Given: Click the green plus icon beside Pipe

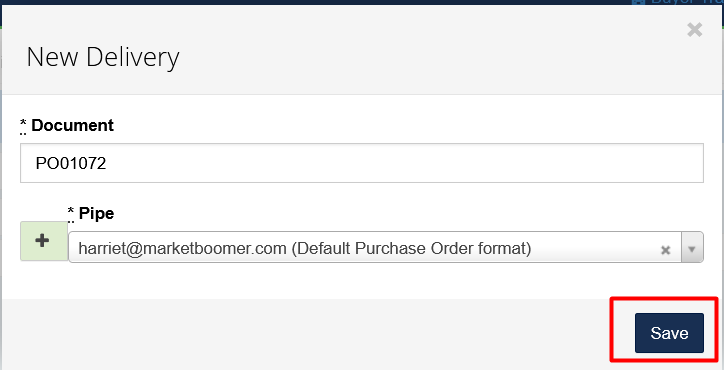Looking at the screenshot, I should [x=43, y=241].
